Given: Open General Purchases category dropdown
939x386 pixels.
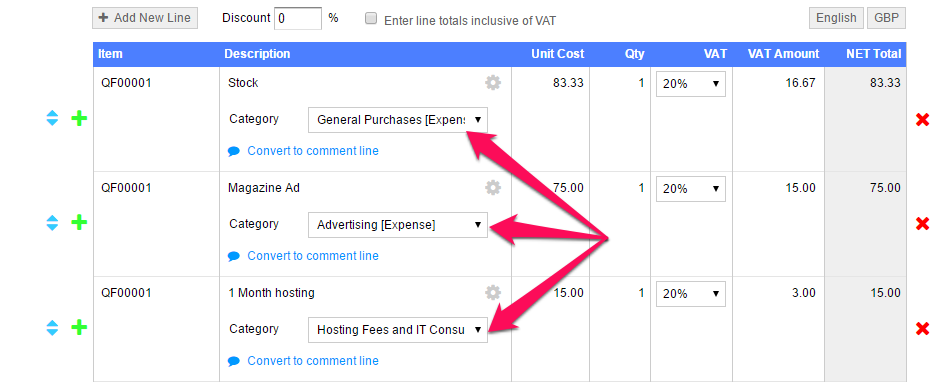Looking at the screenshot, I should point(398,120).
